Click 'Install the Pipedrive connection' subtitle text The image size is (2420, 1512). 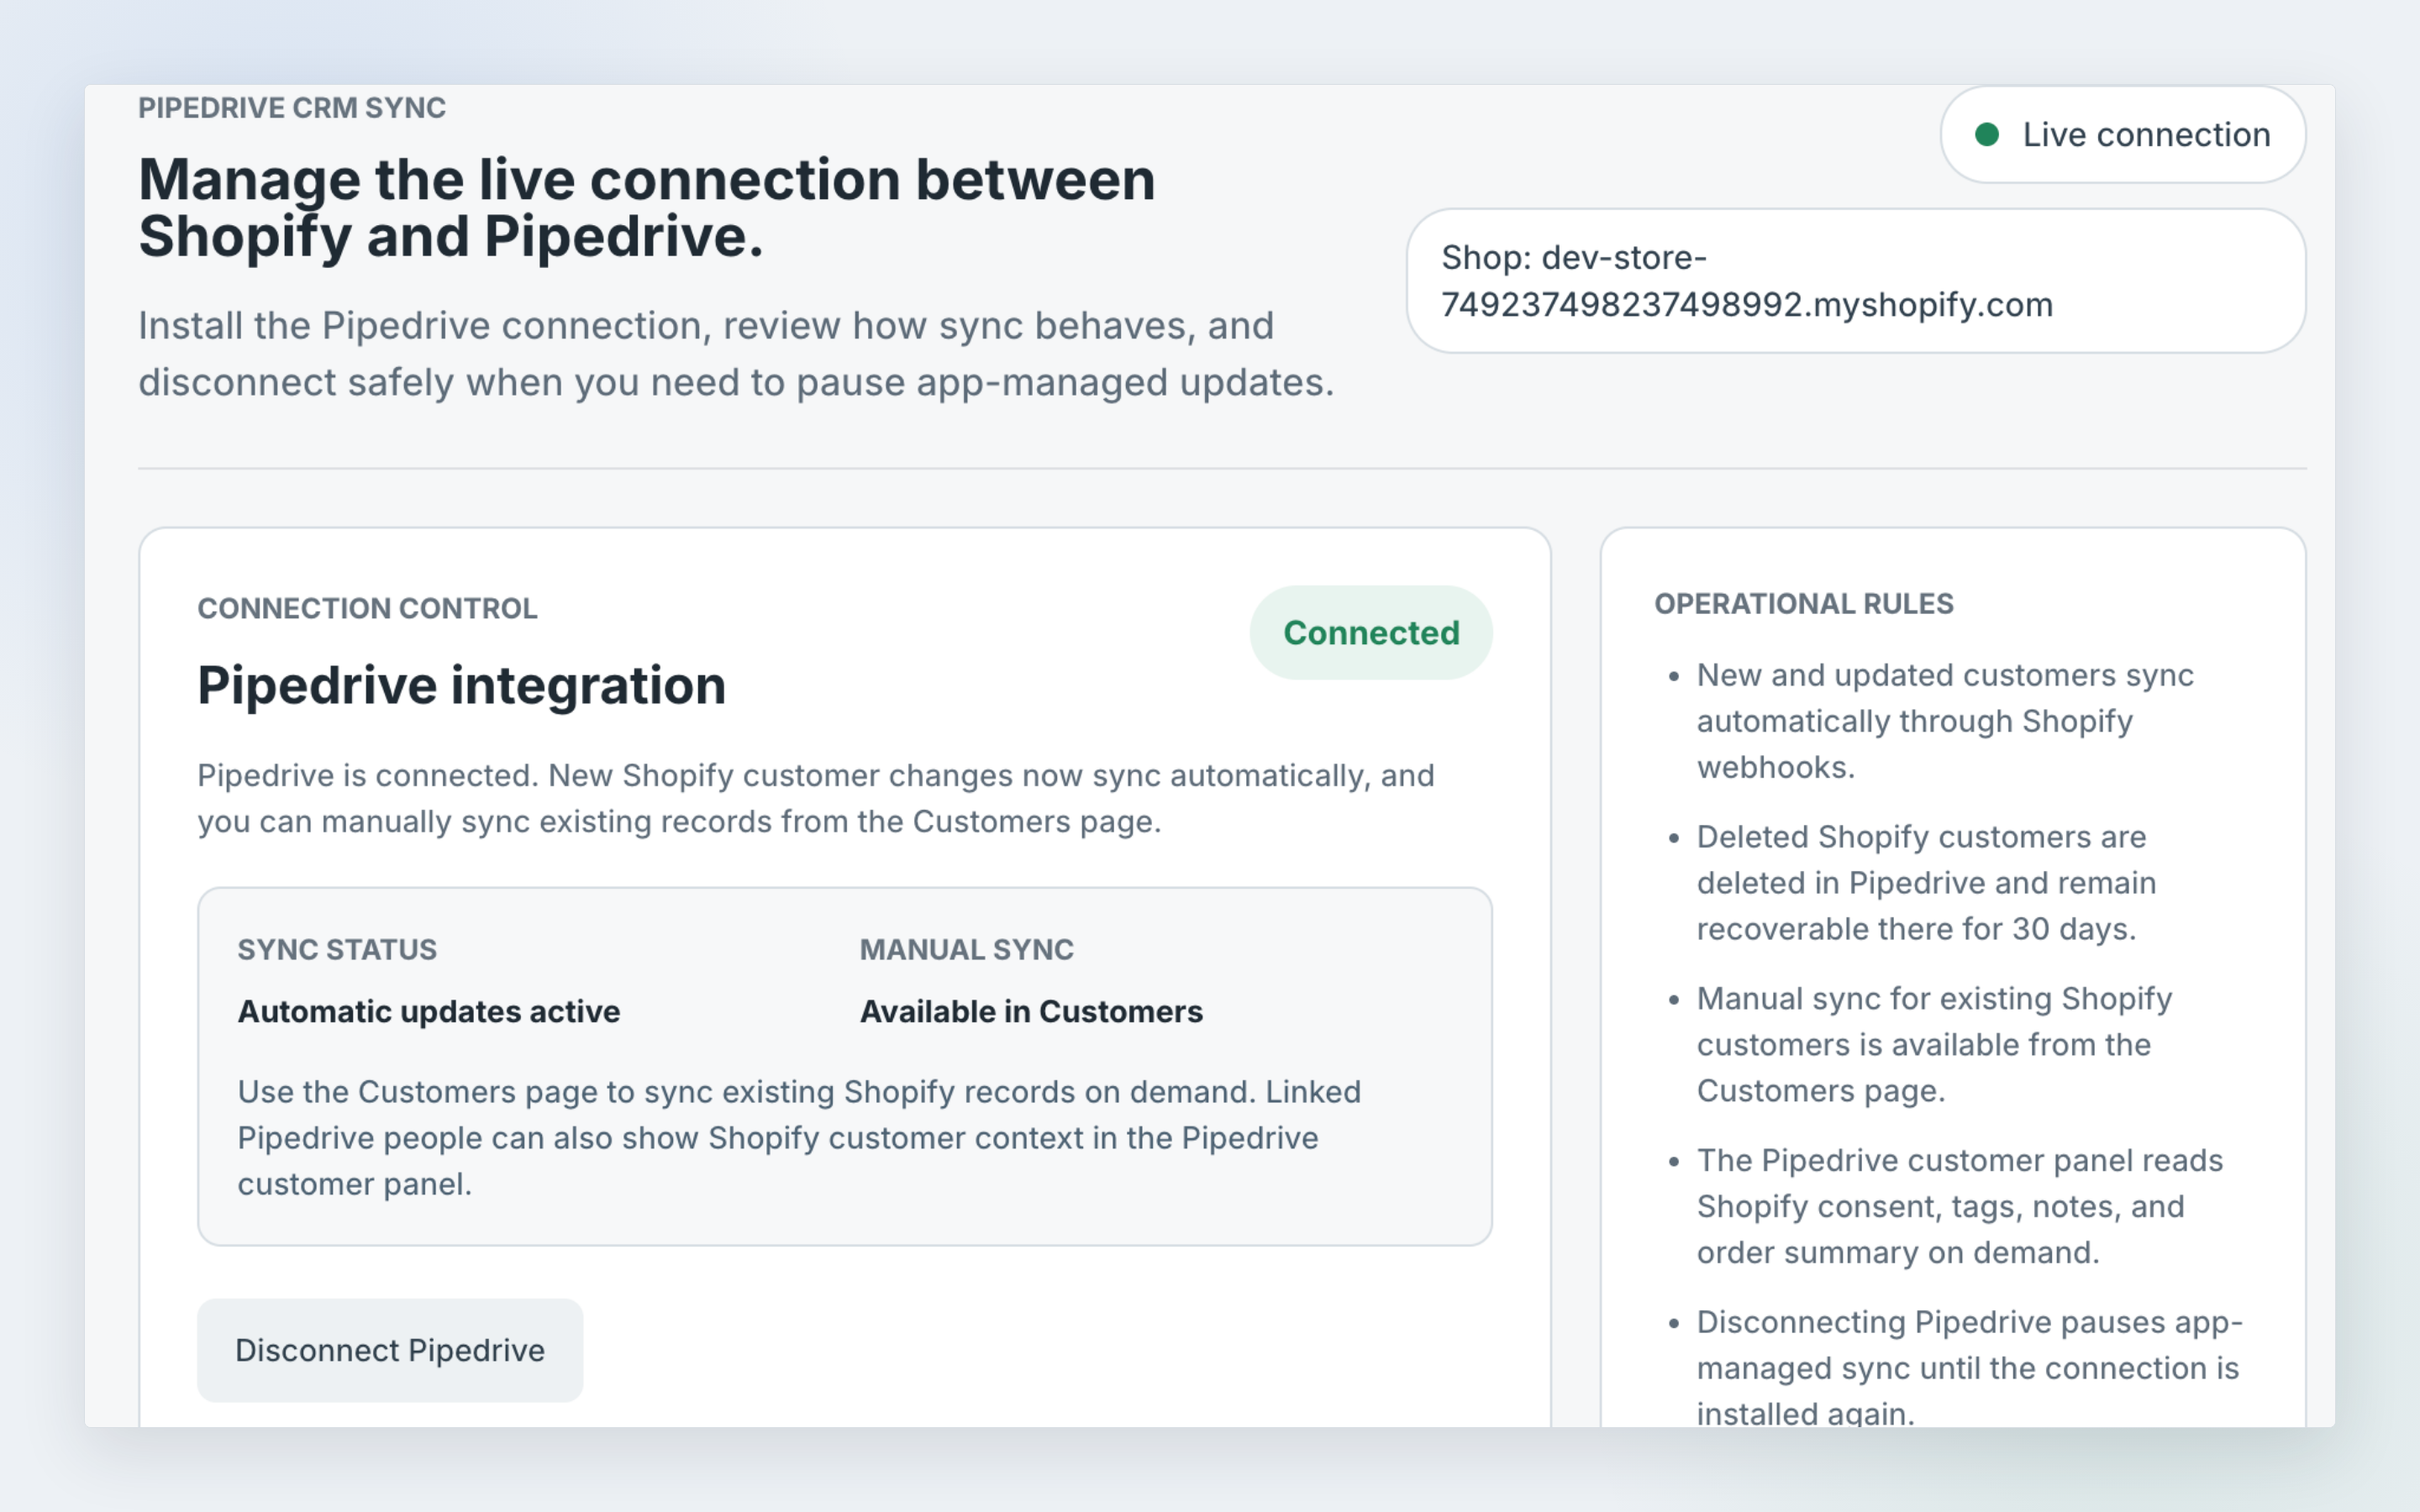coord(736,354)
